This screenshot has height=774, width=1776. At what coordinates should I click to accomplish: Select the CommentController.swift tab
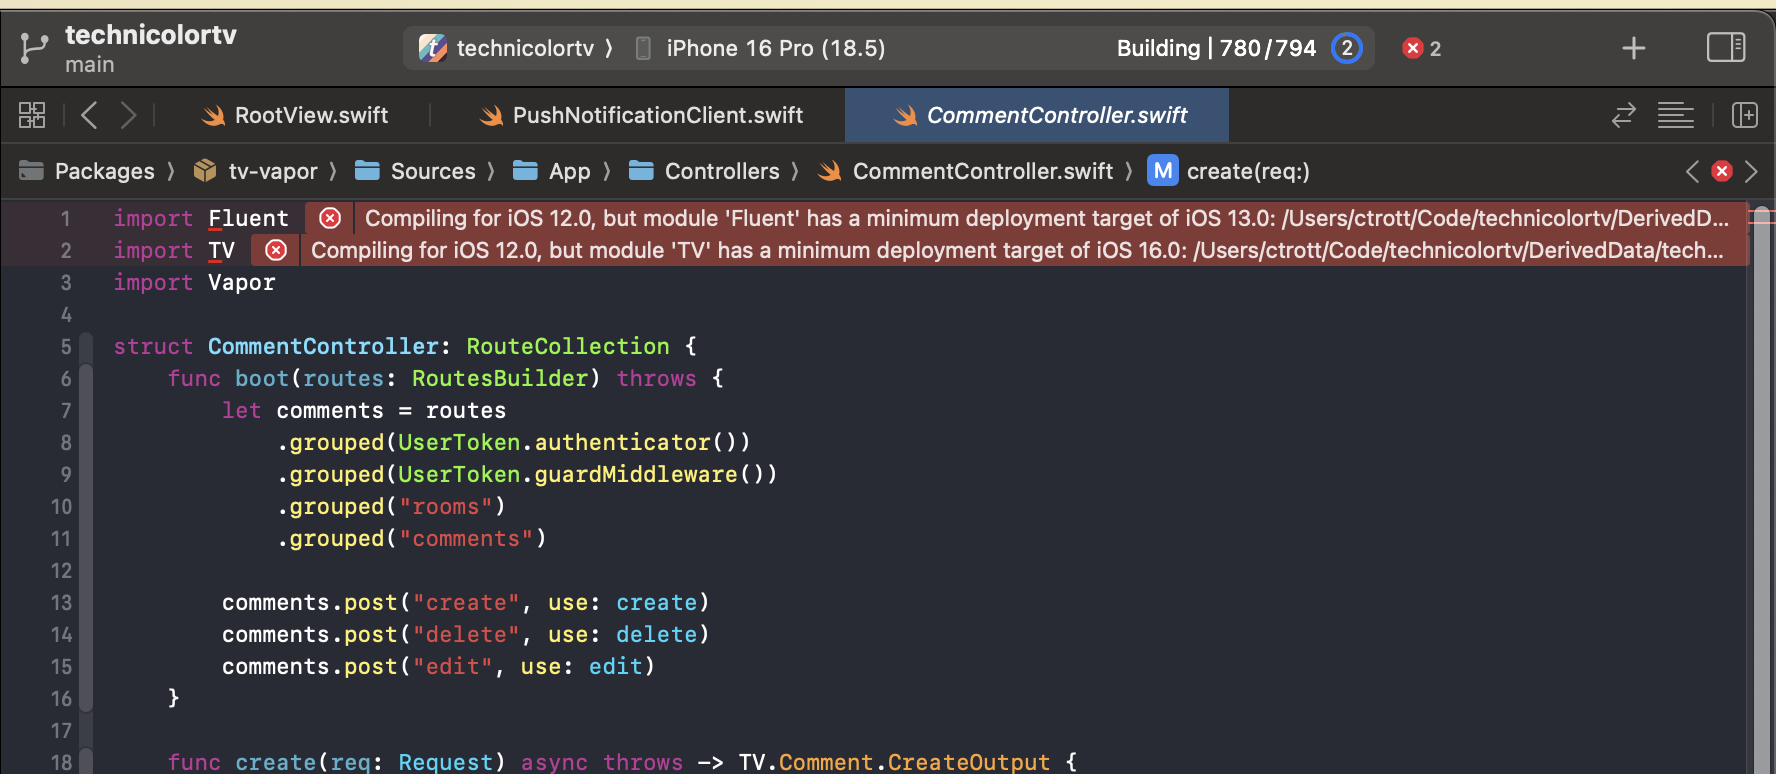click(x=1037, y=115)
